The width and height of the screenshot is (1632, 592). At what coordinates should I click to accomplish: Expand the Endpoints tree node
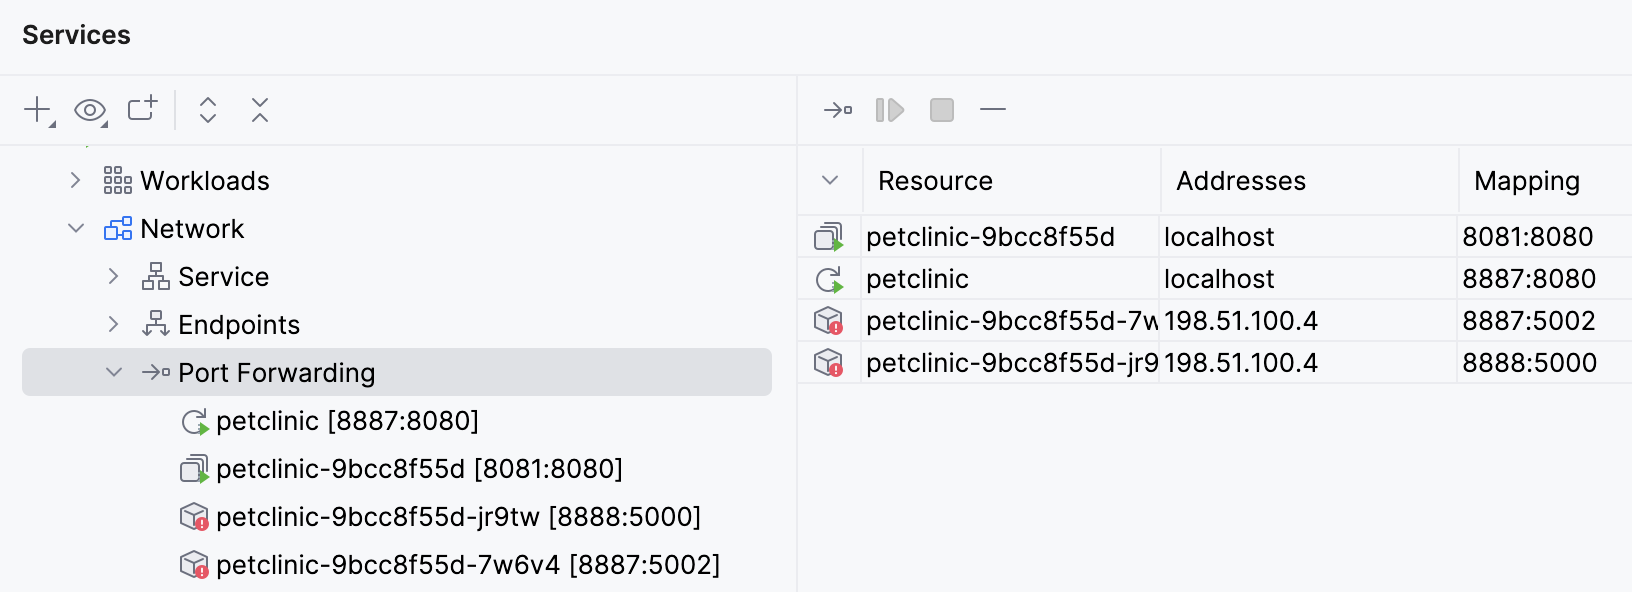point(114,324)
